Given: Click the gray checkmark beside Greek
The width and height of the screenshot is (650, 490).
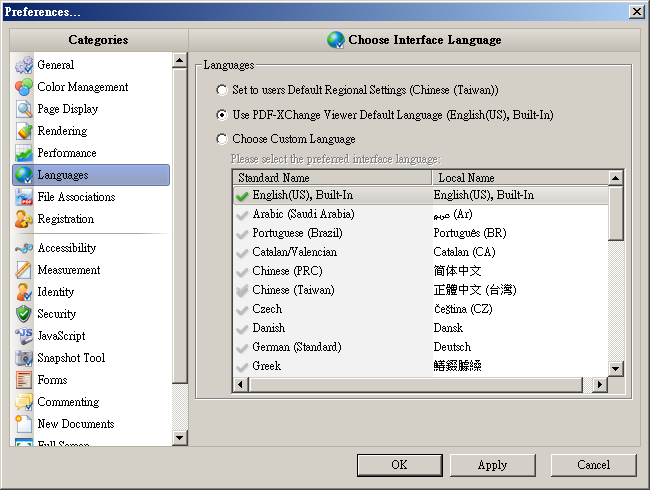Looking at the screenshot, I should (242, 366).
